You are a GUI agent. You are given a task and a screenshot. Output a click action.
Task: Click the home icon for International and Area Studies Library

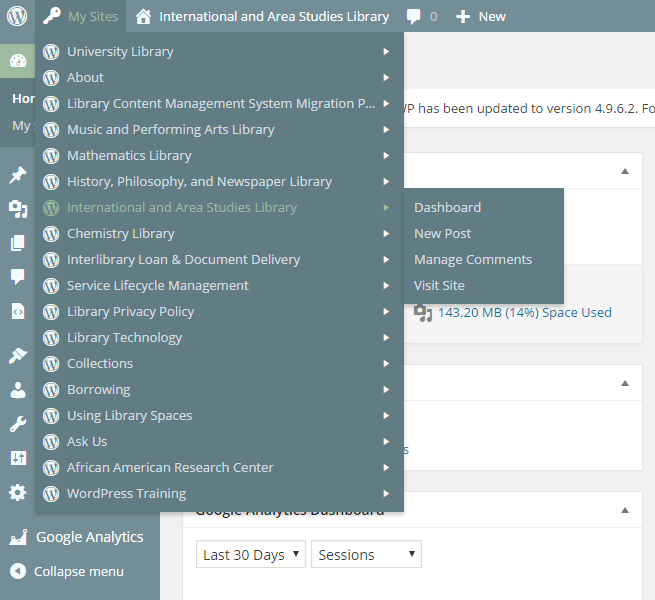click(x=143, y=17)
